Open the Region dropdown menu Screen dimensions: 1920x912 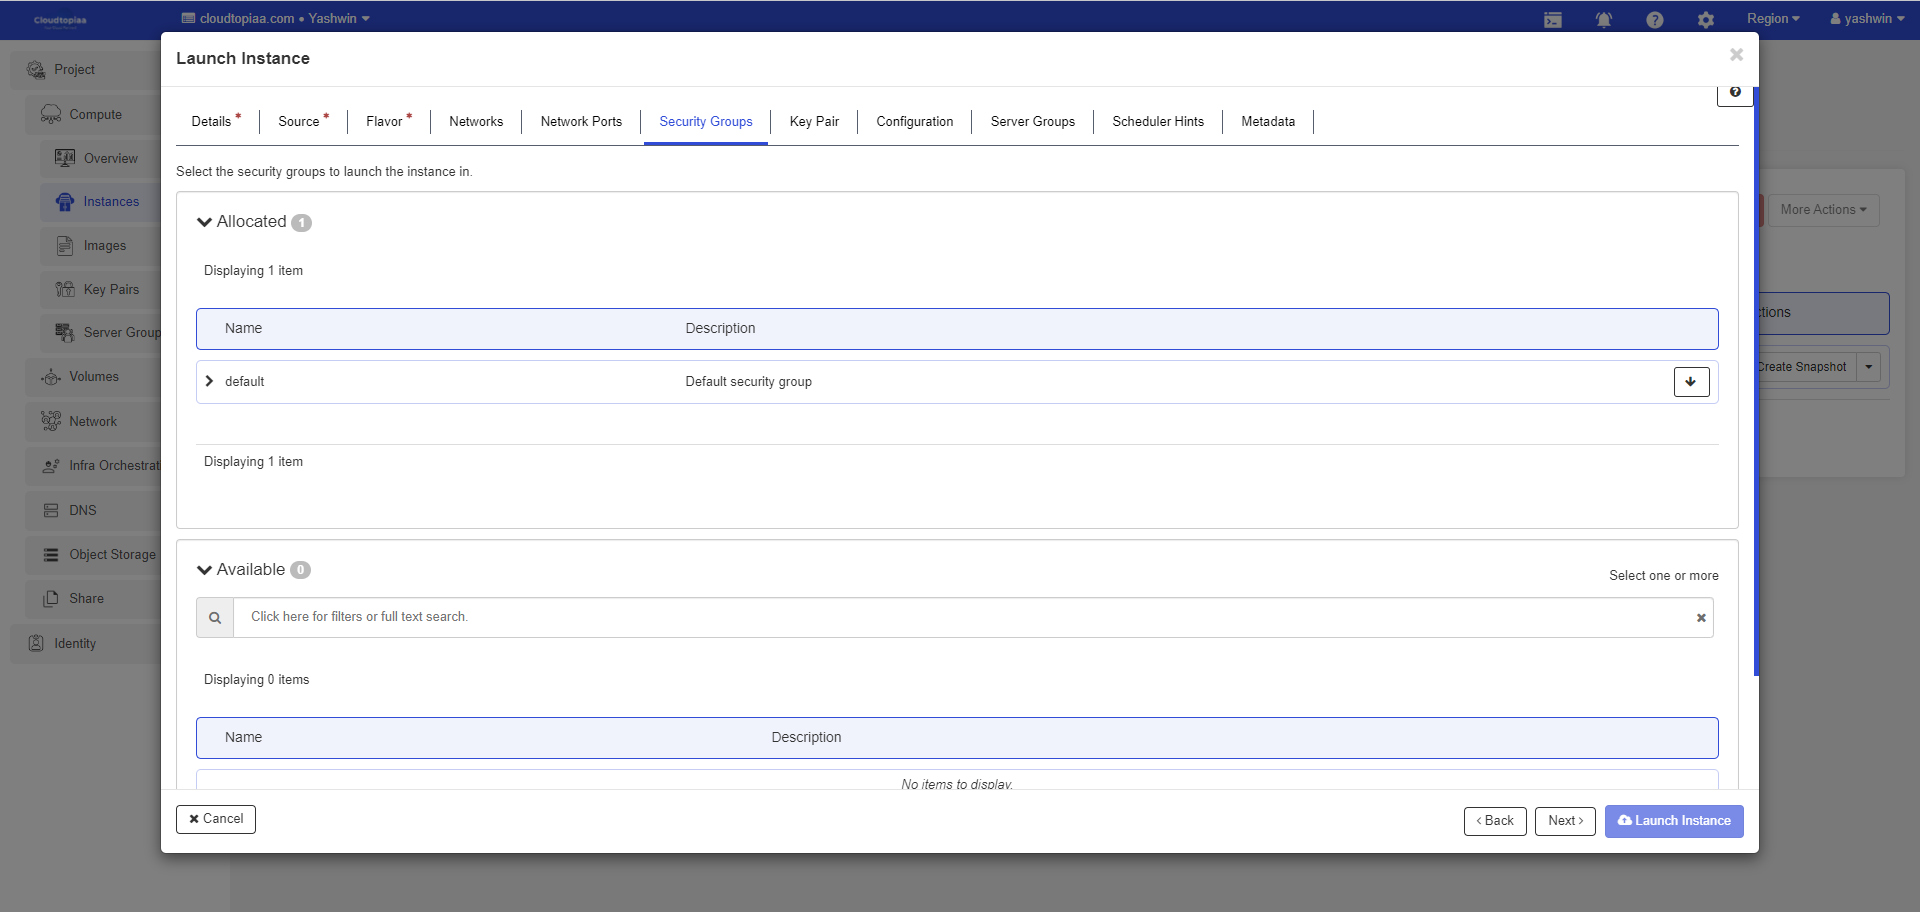[1772, 19]
